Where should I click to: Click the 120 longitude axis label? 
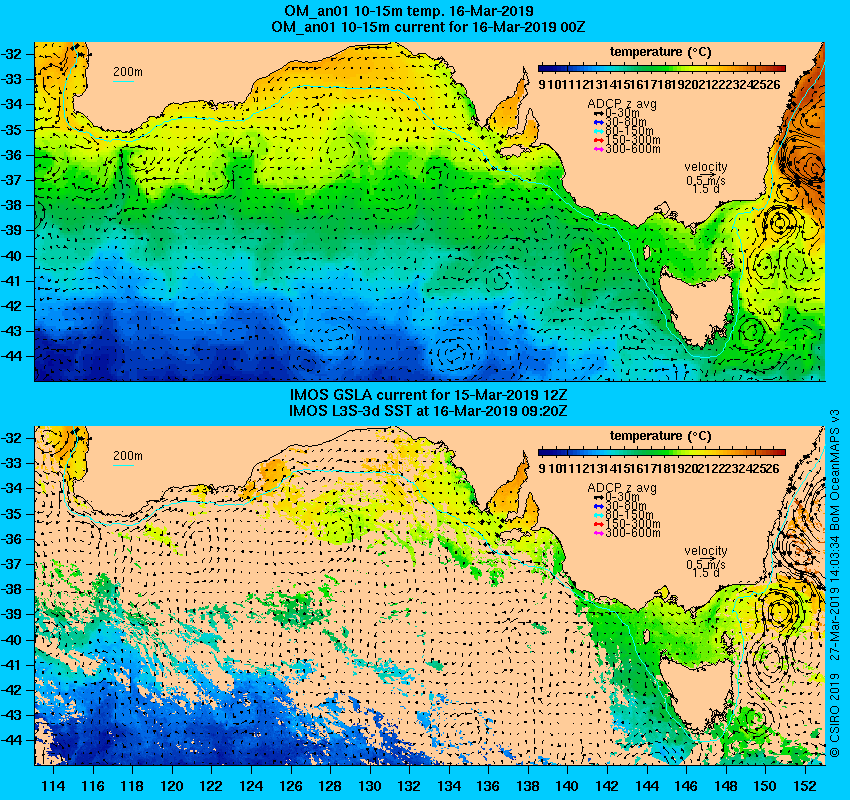click(x=172, y=786)
